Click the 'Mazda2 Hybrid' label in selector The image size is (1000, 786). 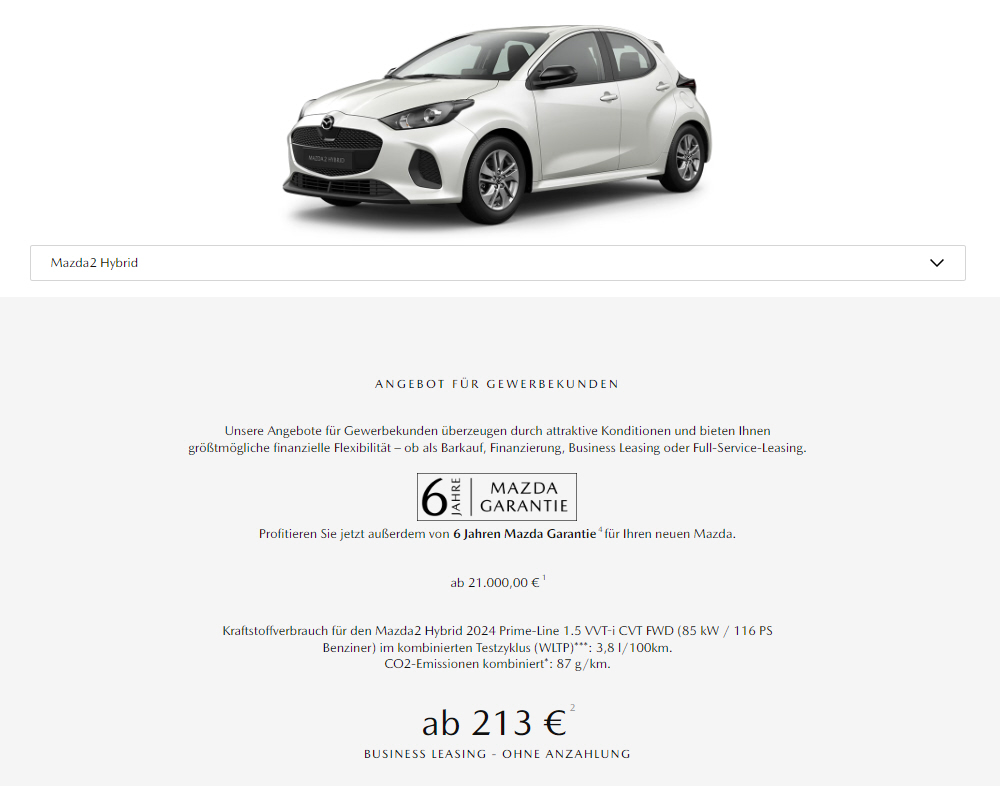94,263
